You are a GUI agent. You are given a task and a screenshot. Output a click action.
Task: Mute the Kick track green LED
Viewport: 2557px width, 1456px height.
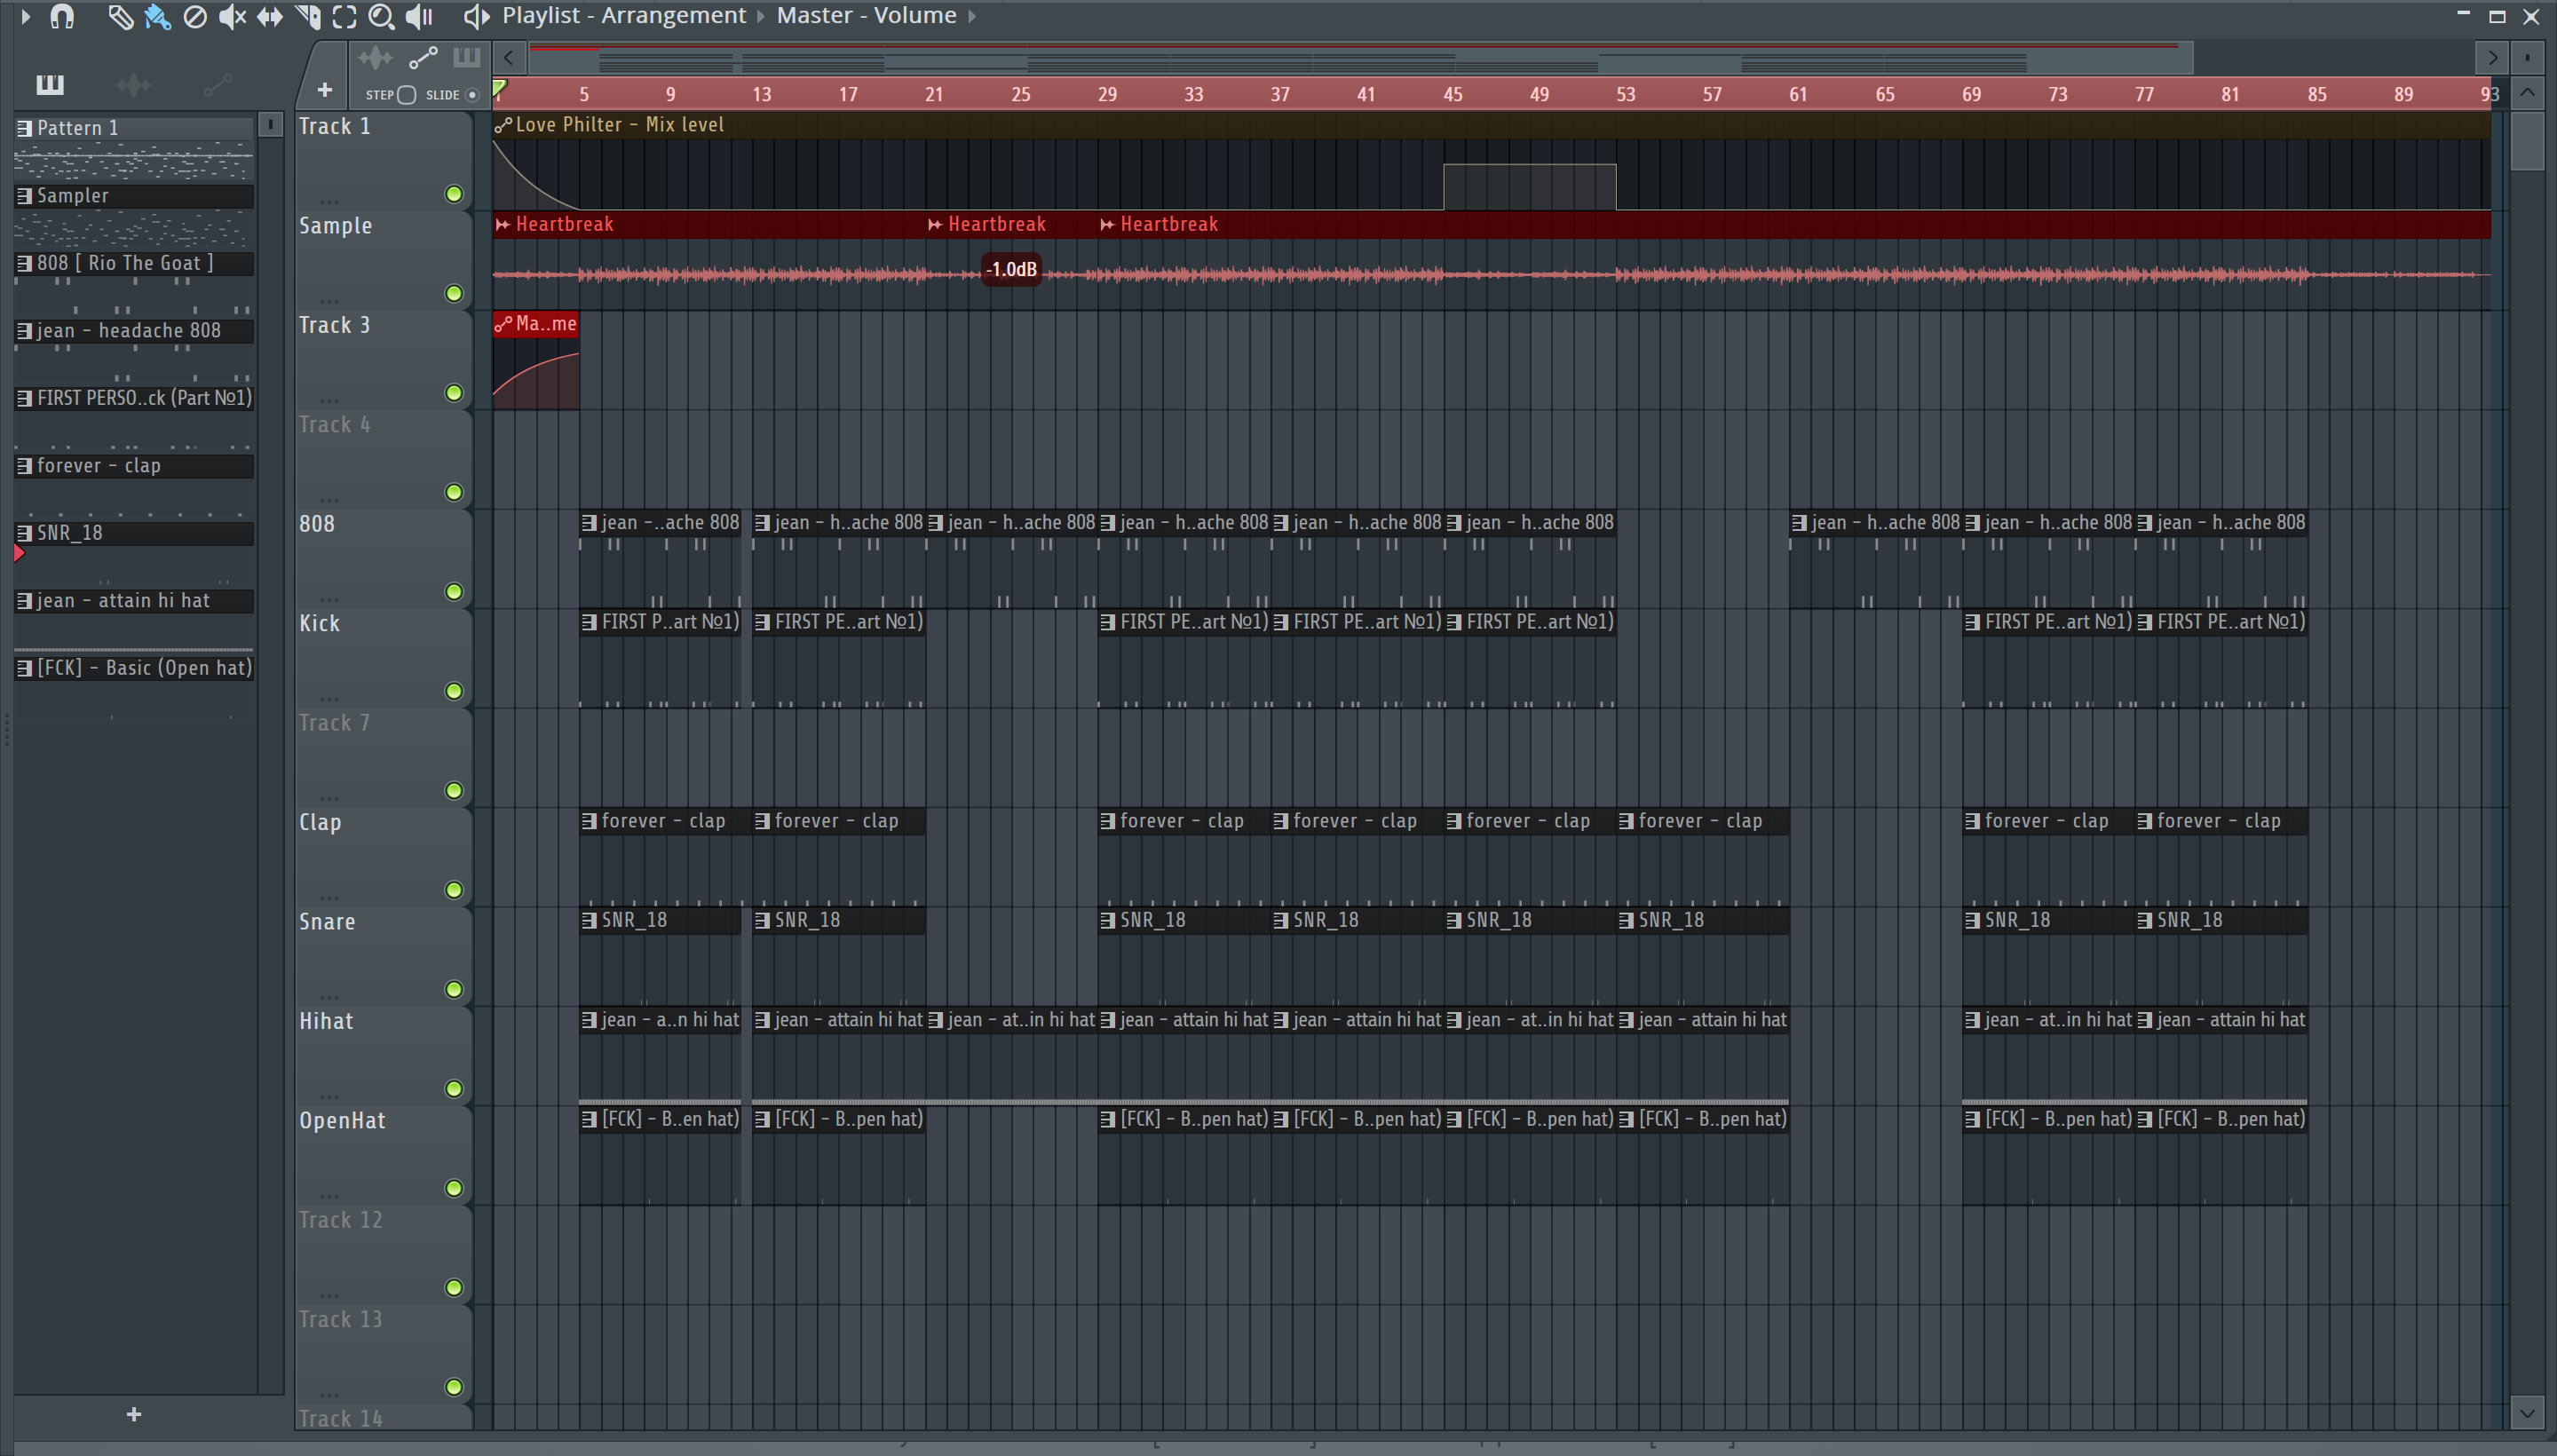[x=454, y=691]
